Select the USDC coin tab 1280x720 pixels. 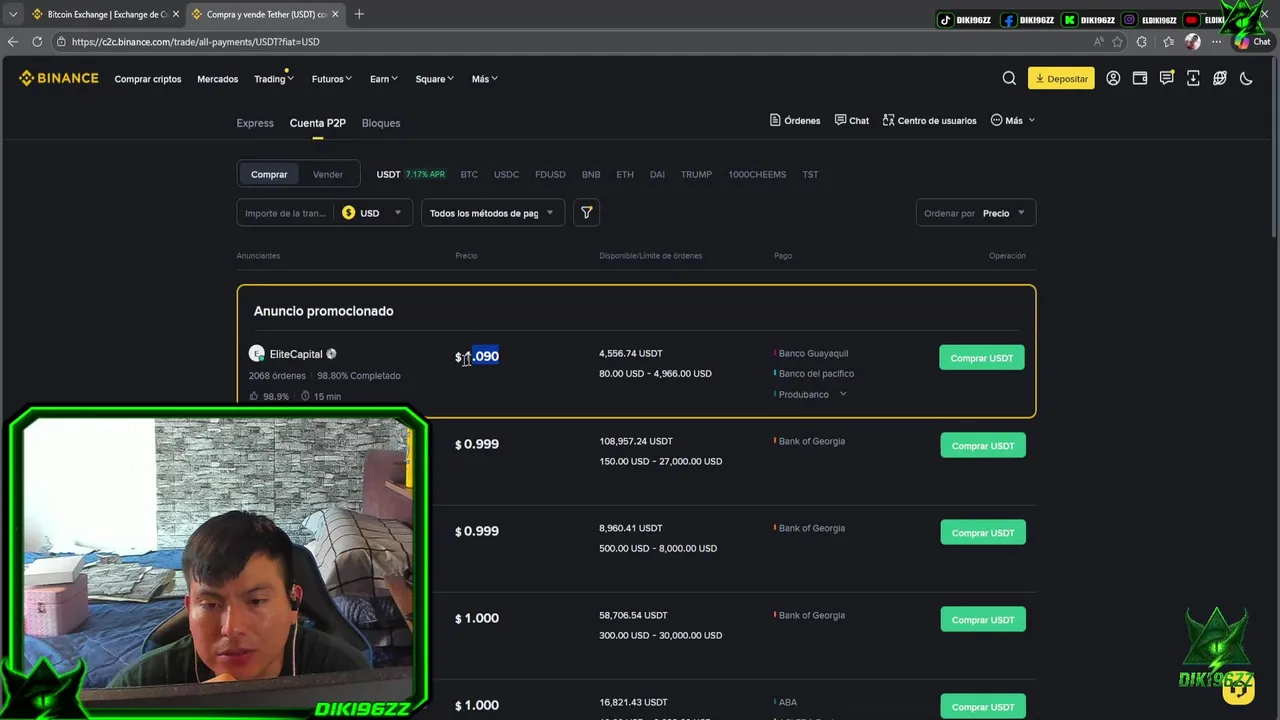(507, 174)
